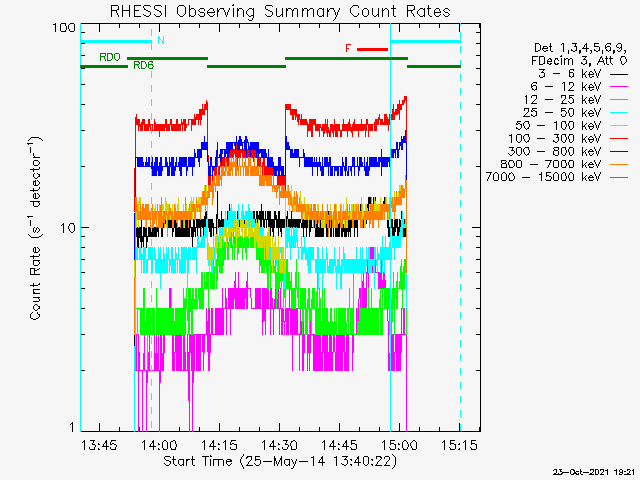This screenshot has height=480, width=640.
Task: Click the green "RD0" flag label
Action: click(110, 57)
